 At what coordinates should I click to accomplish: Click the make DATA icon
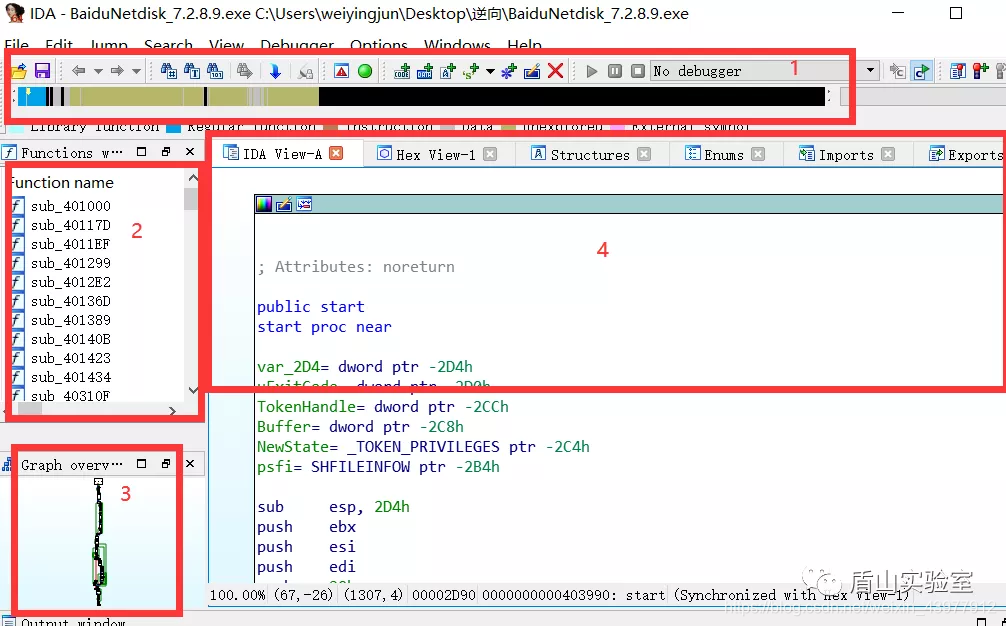(x=425, y=71)
